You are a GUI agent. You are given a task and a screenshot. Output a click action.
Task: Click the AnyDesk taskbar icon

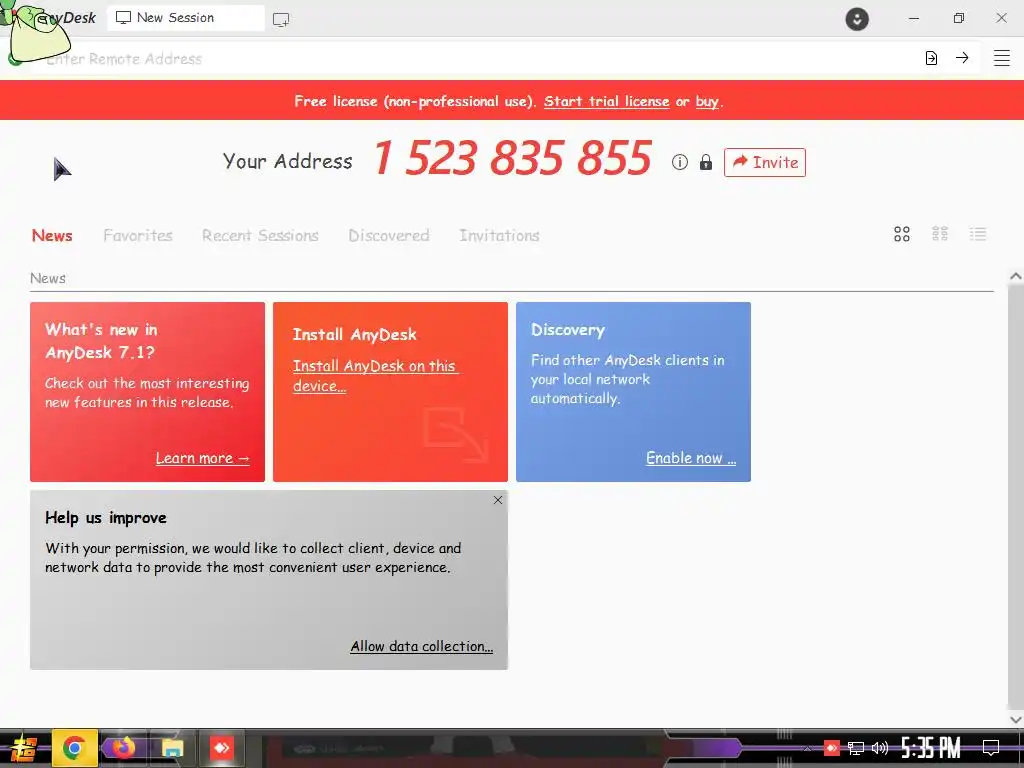[222, 748]
